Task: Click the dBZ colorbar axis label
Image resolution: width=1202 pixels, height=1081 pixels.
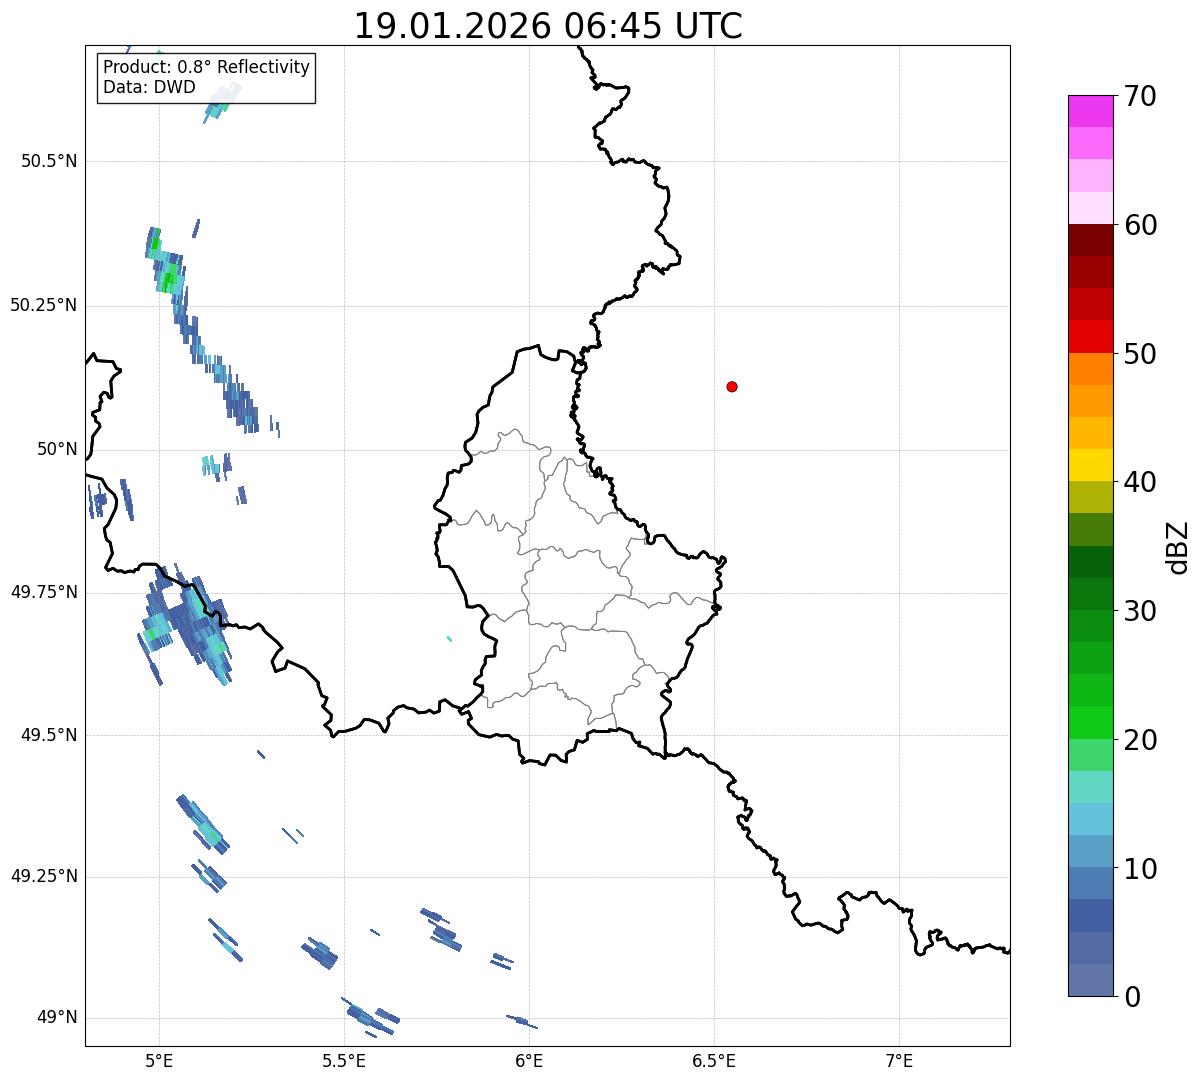Action: 1178,547
